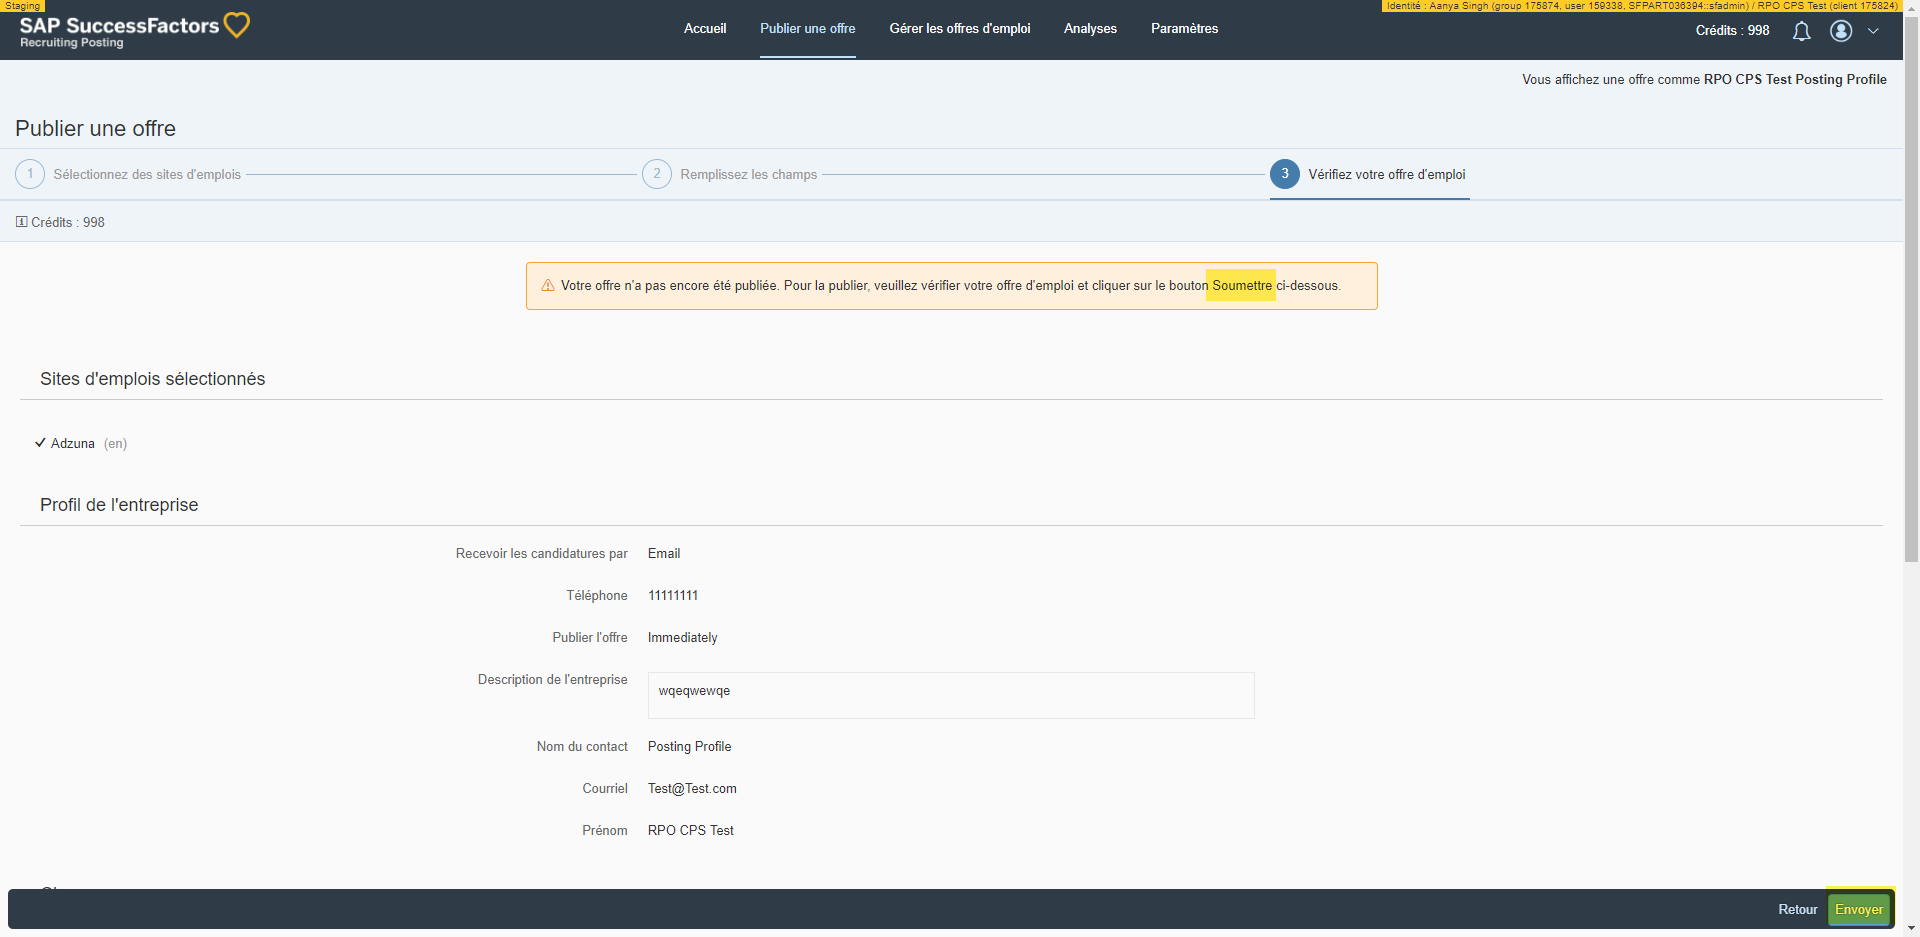1920x937 pixels.
Task: Click the SAP SuccessFactors heart logo
Action: [x=237, y=25]
